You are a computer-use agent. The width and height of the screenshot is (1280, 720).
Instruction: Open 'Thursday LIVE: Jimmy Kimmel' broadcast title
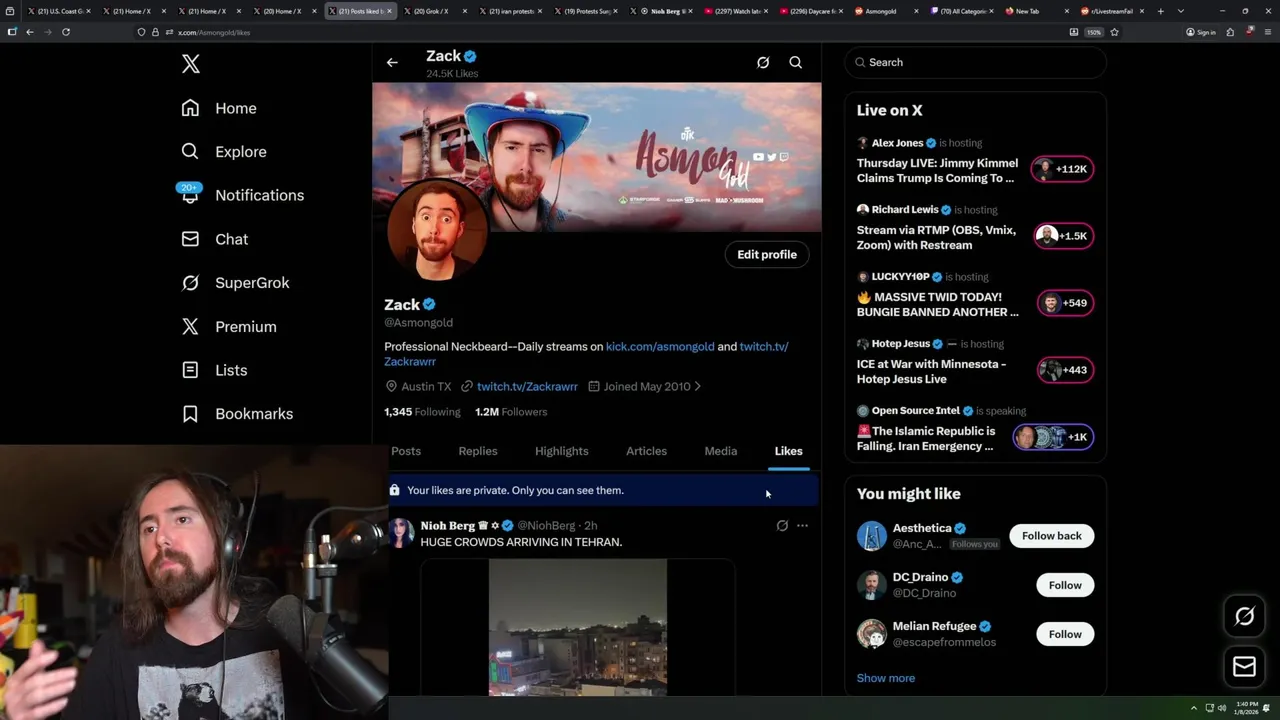(x=937, y=171)
